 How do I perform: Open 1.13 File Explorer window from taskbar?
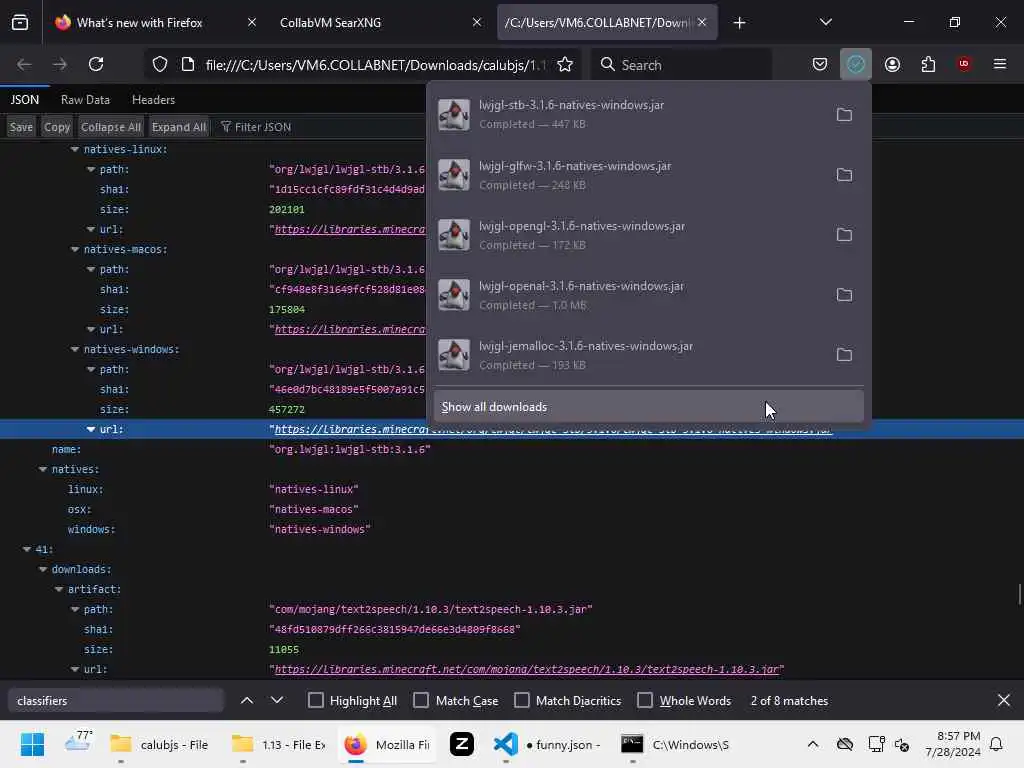coord(280,744)
